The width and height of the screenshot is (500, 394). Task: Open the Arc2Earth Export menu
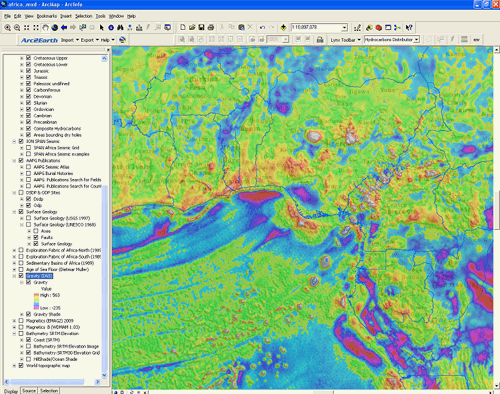coord(90,40)
